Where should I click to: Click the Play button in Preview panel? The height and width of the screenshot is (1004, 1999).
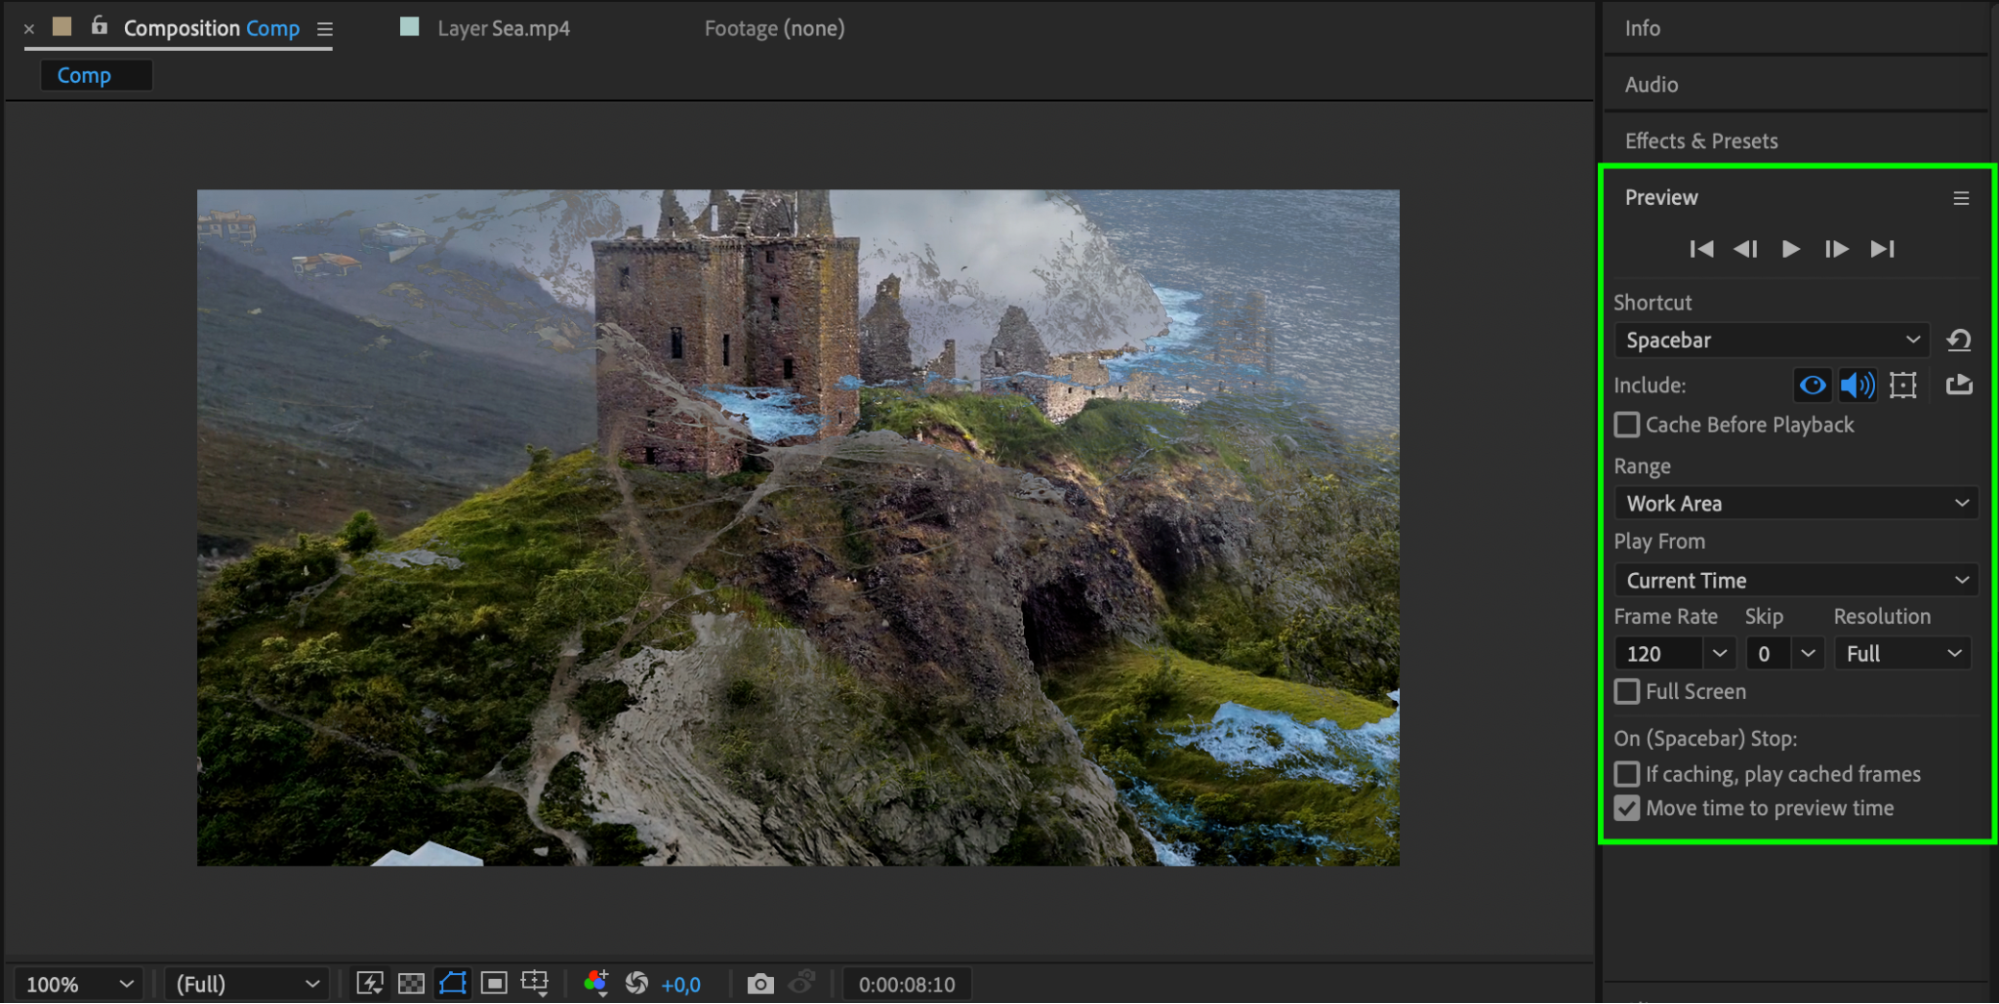(x=1790, y=249)
